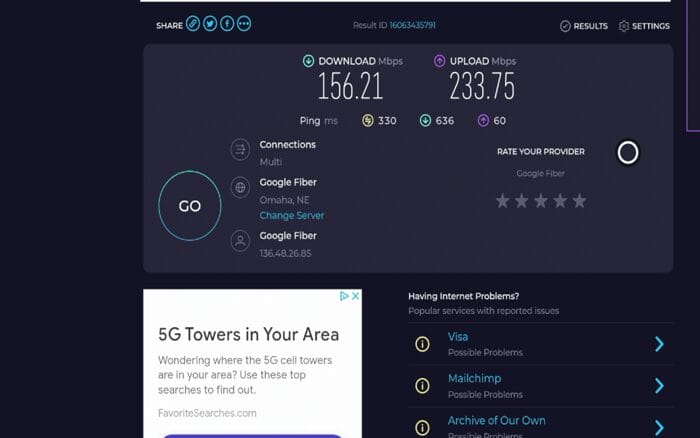Click the Results checkmark icon
700x438 pixels.
[565, 26]
